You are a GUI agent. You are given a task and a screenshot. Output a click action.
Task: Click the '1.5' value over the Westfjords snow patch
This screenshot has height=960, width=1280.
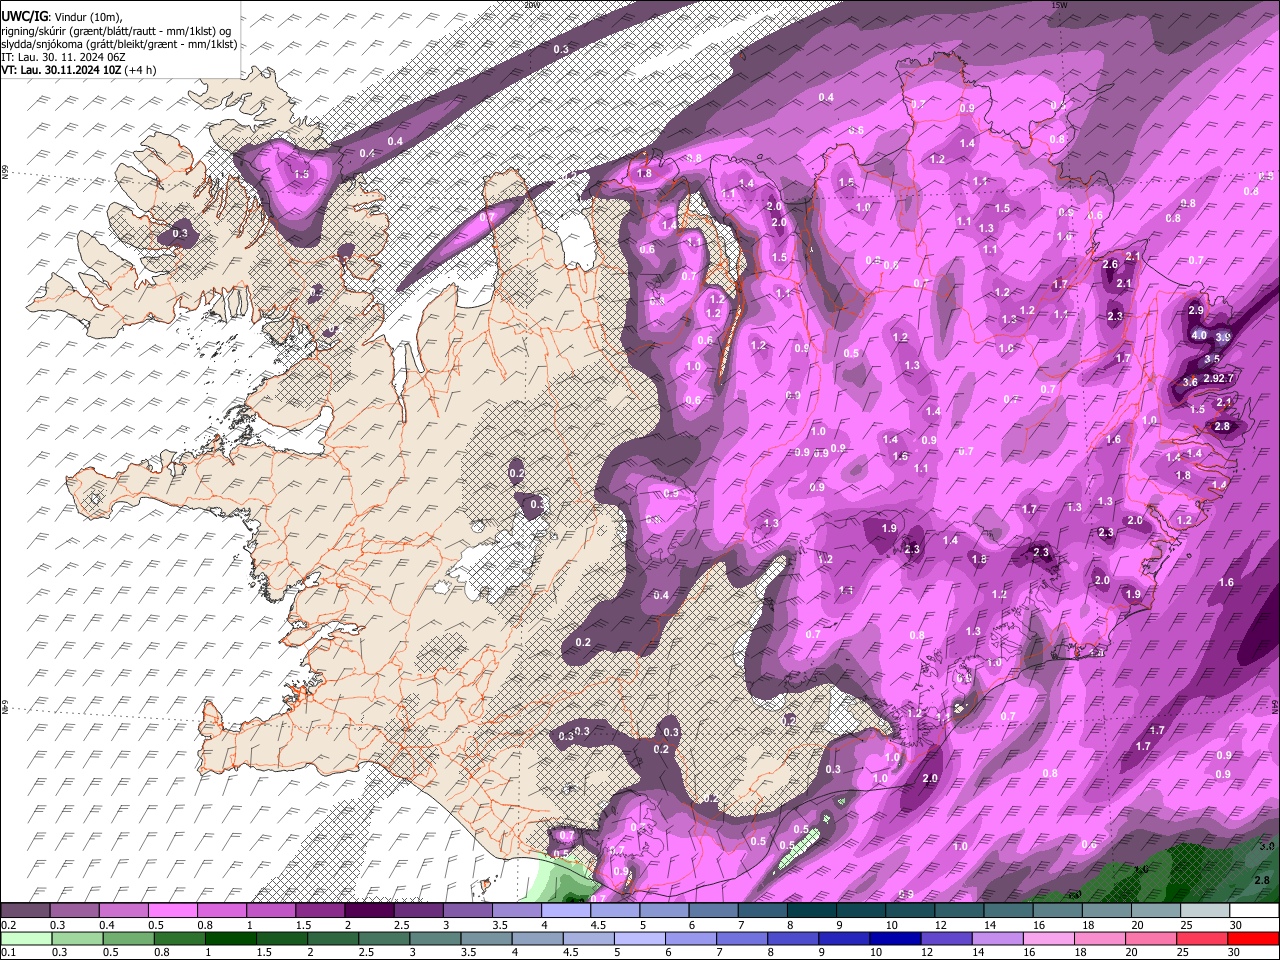click(301, 174)
